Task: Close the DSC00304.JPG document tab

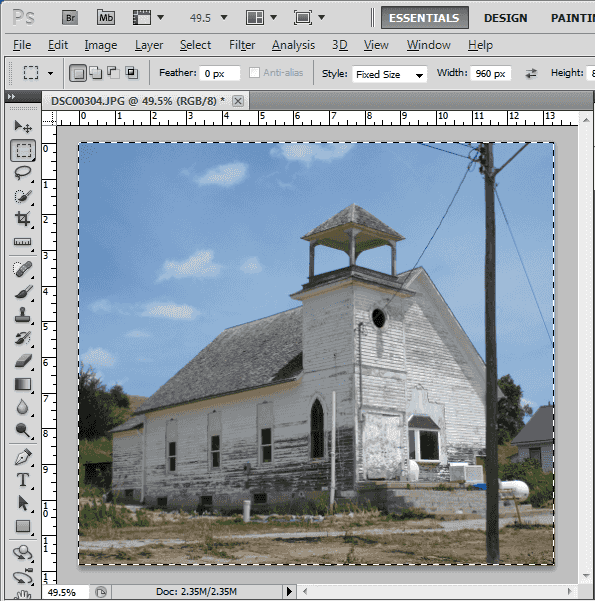Action: tap(238, 101)
